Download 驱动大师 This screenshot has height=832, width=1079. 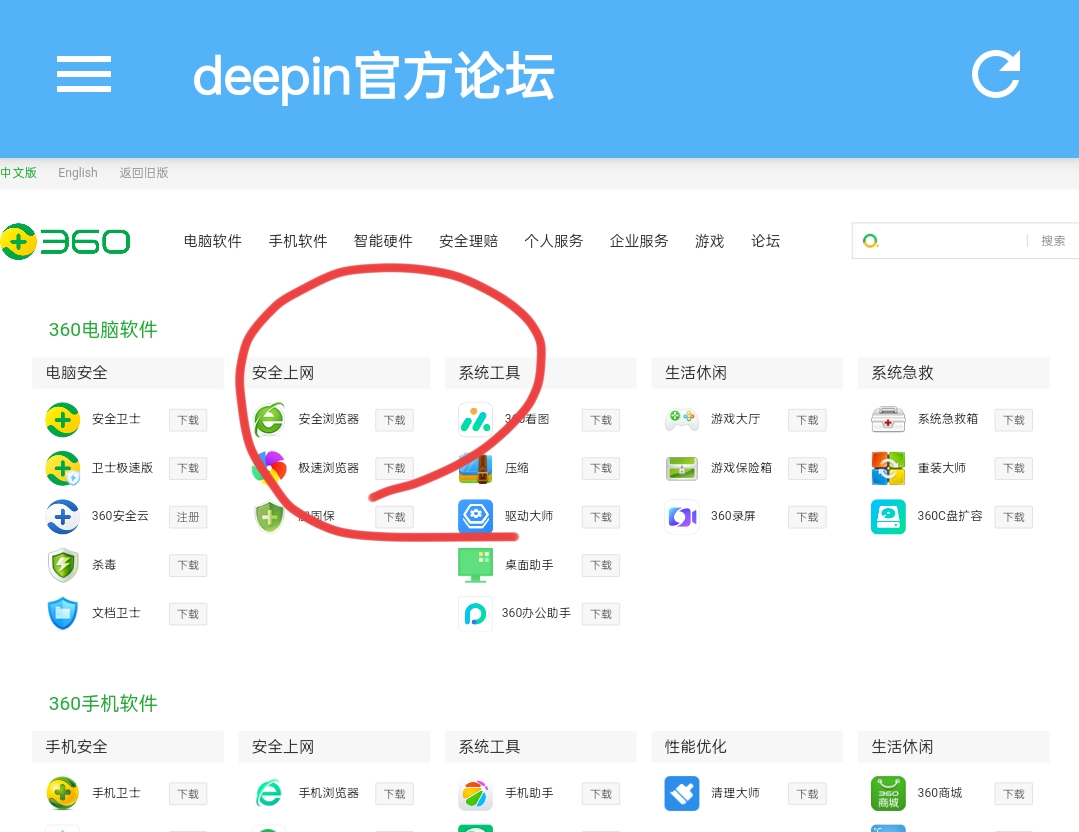click(x=601, y=517)
